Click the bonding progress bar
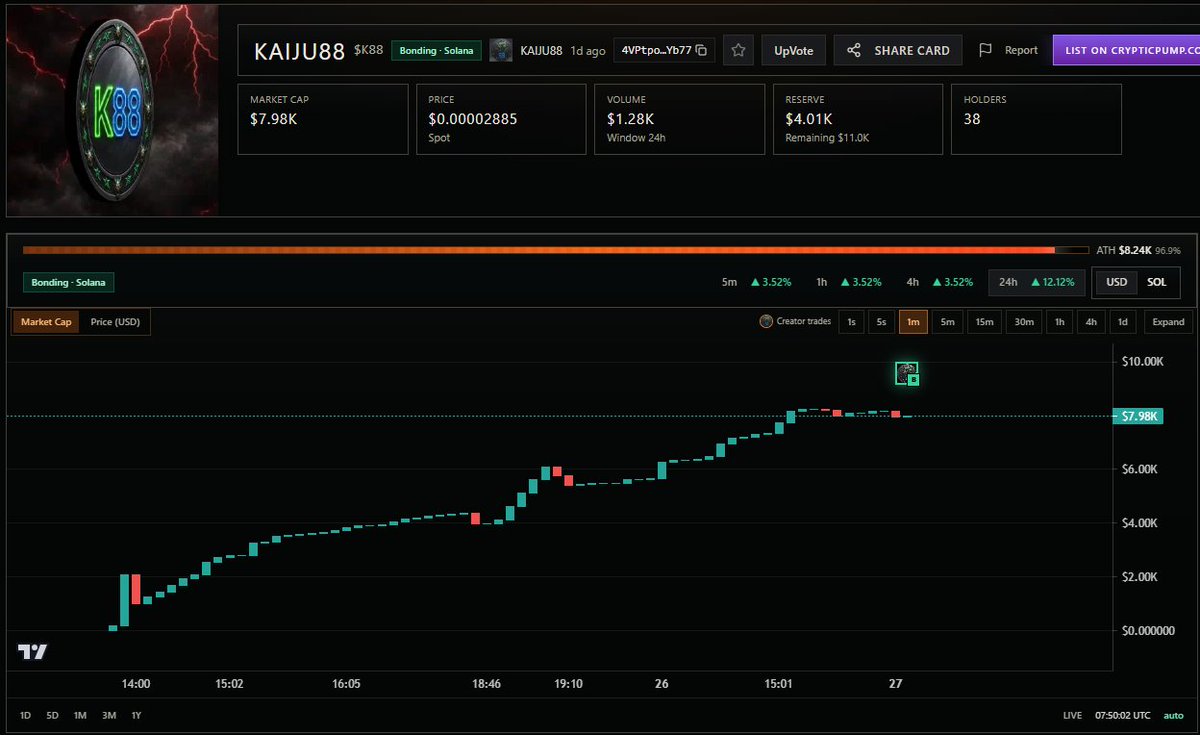 (x=556, y=250)
